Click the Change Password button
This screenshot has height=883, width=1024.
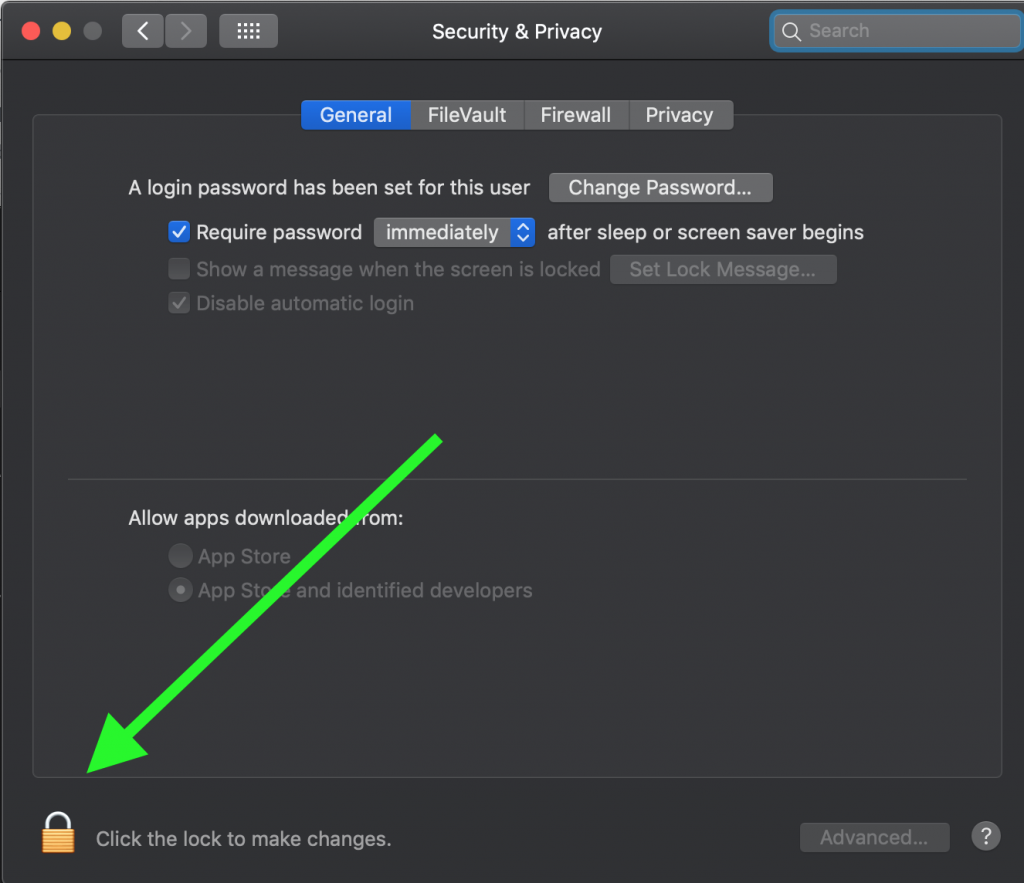coord(660,187)
